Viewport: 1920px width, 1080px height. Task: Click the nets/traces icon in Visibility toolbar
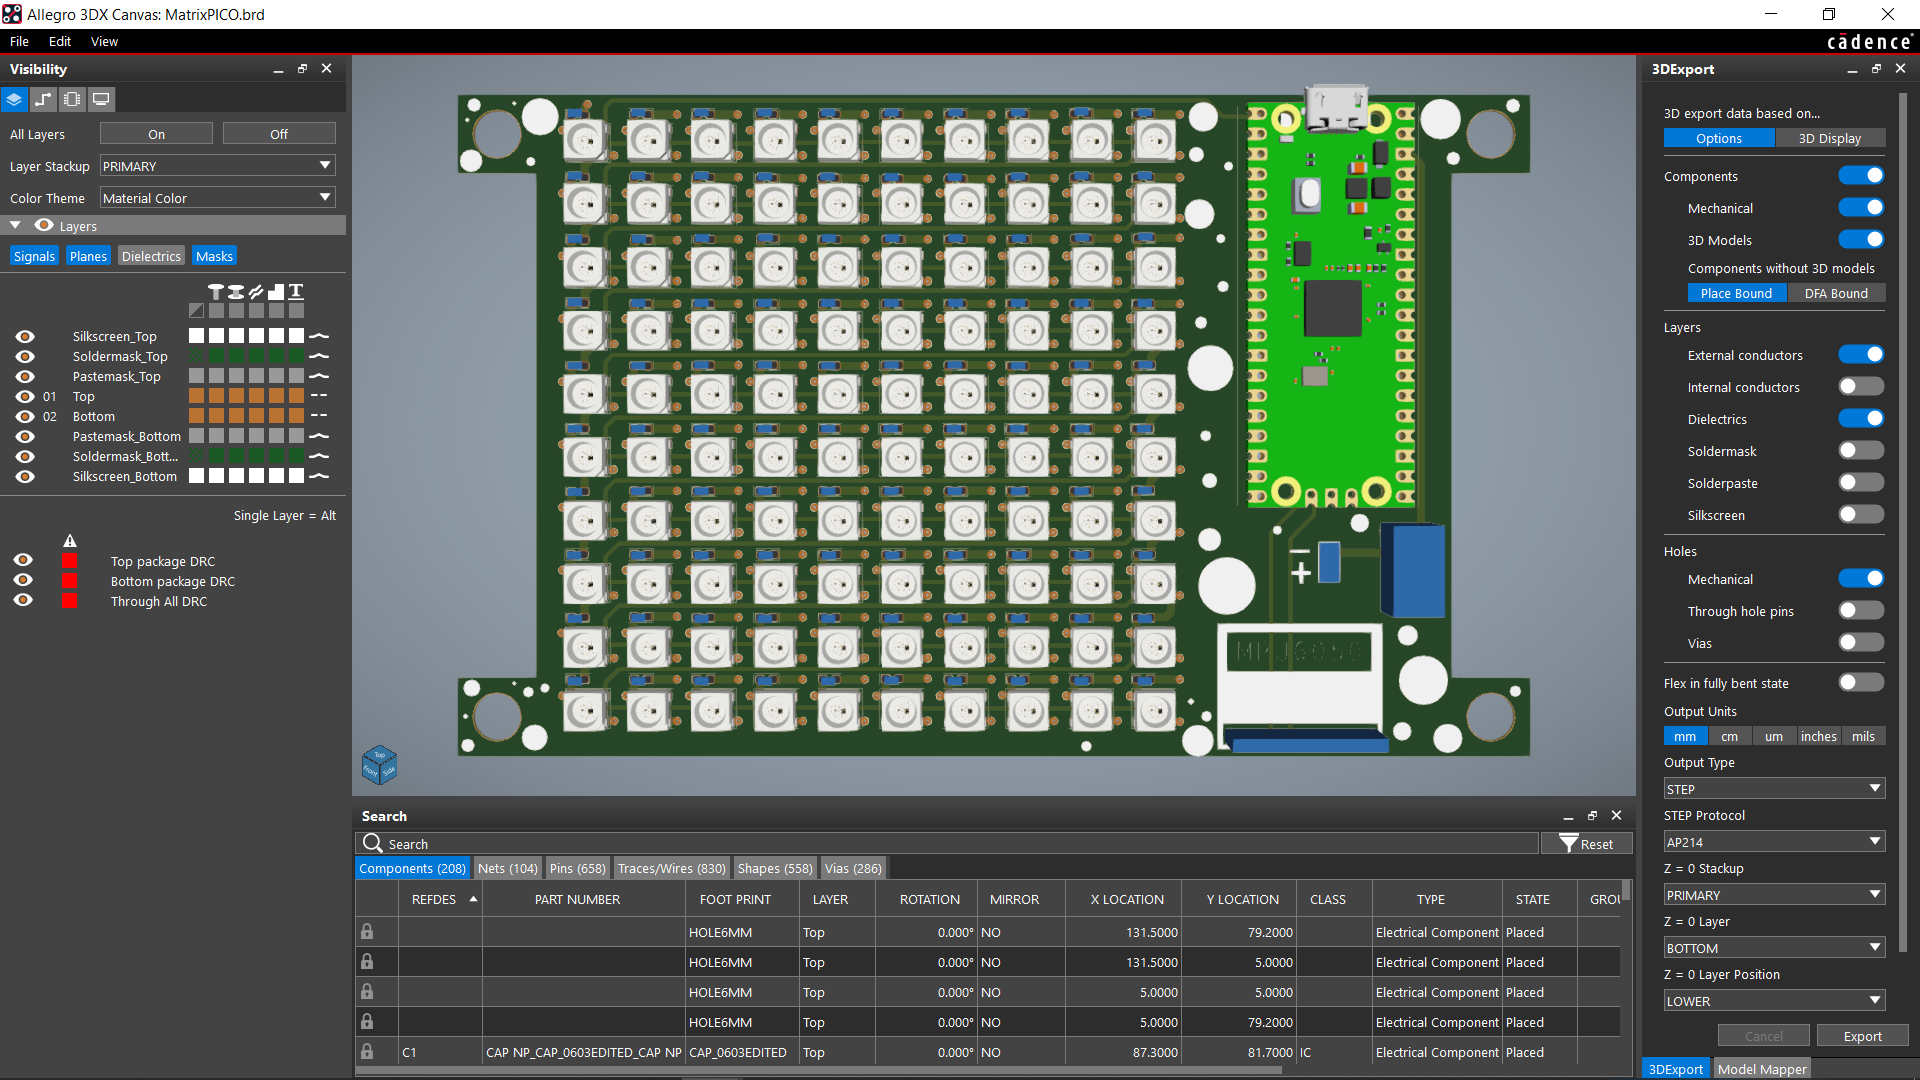[x=43, y=99]
